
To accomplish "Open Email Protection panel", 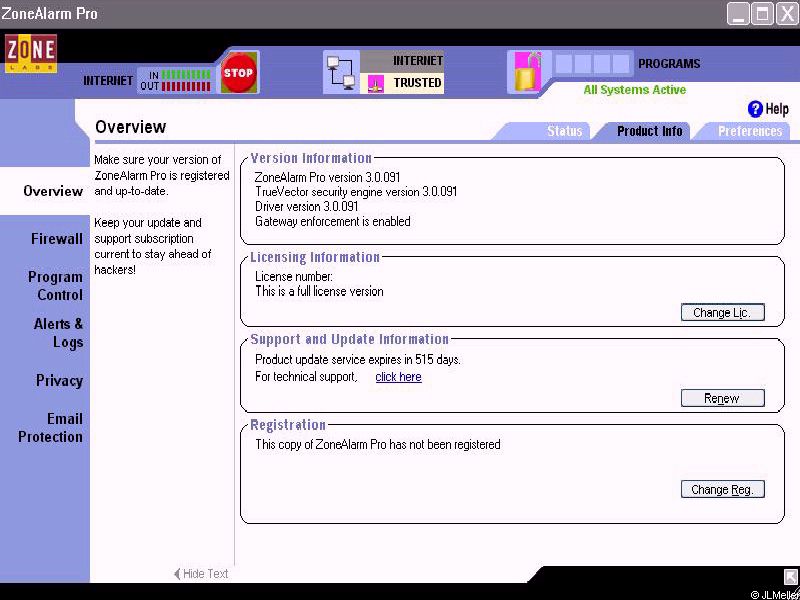I will pos(50,428).
